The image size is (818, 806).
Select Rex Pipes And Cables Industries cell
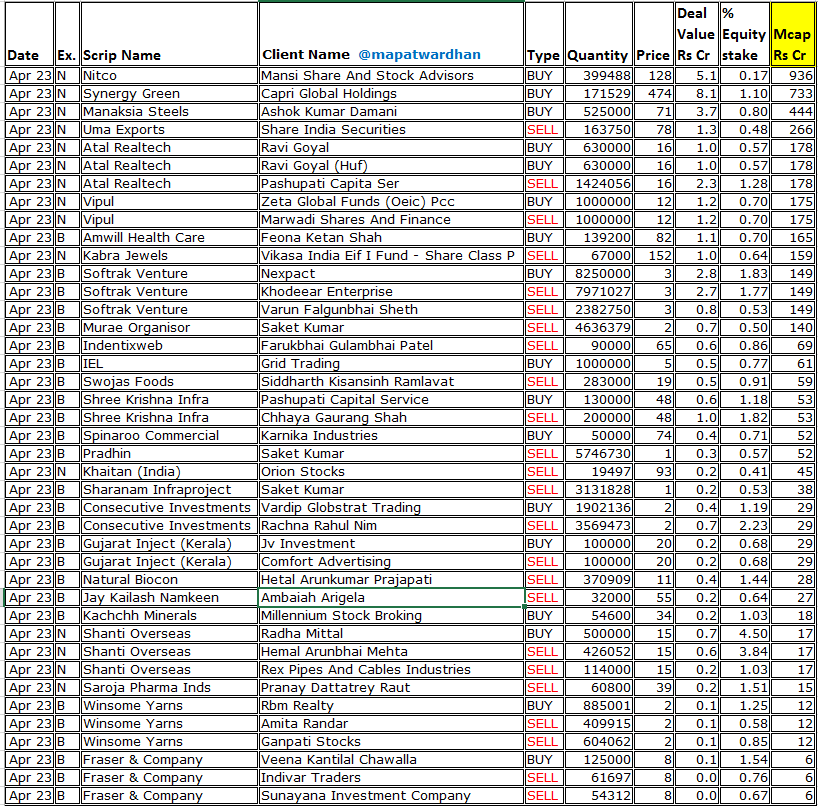click(391, 670)
